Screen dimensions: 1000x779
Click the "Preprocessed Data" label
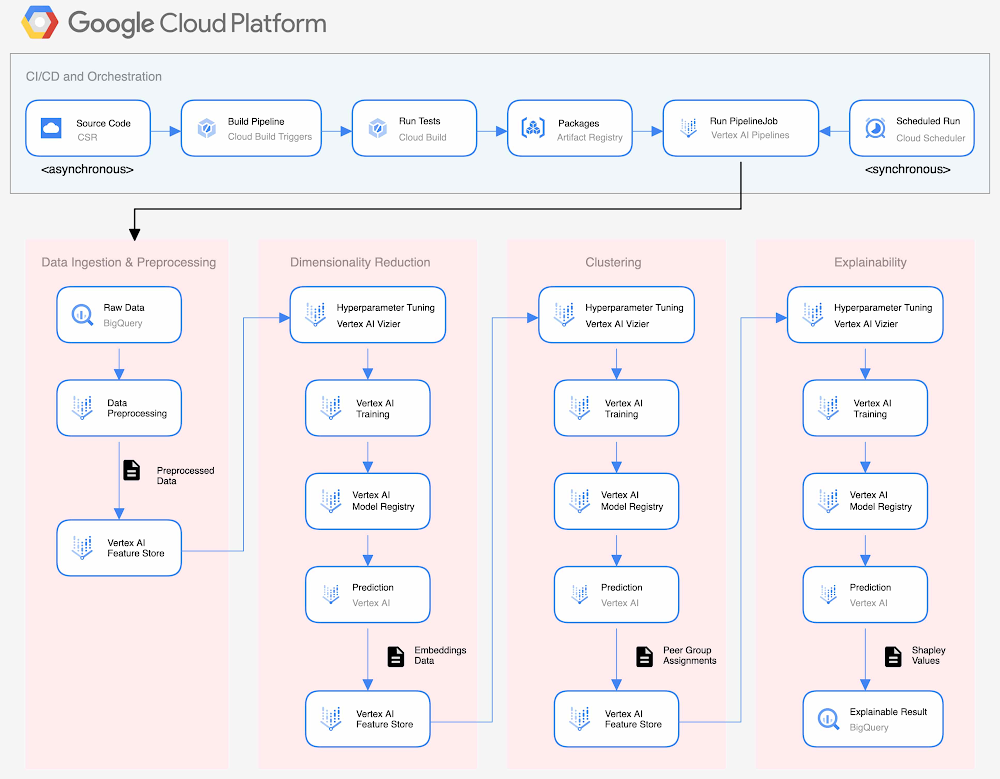(186, 475)
